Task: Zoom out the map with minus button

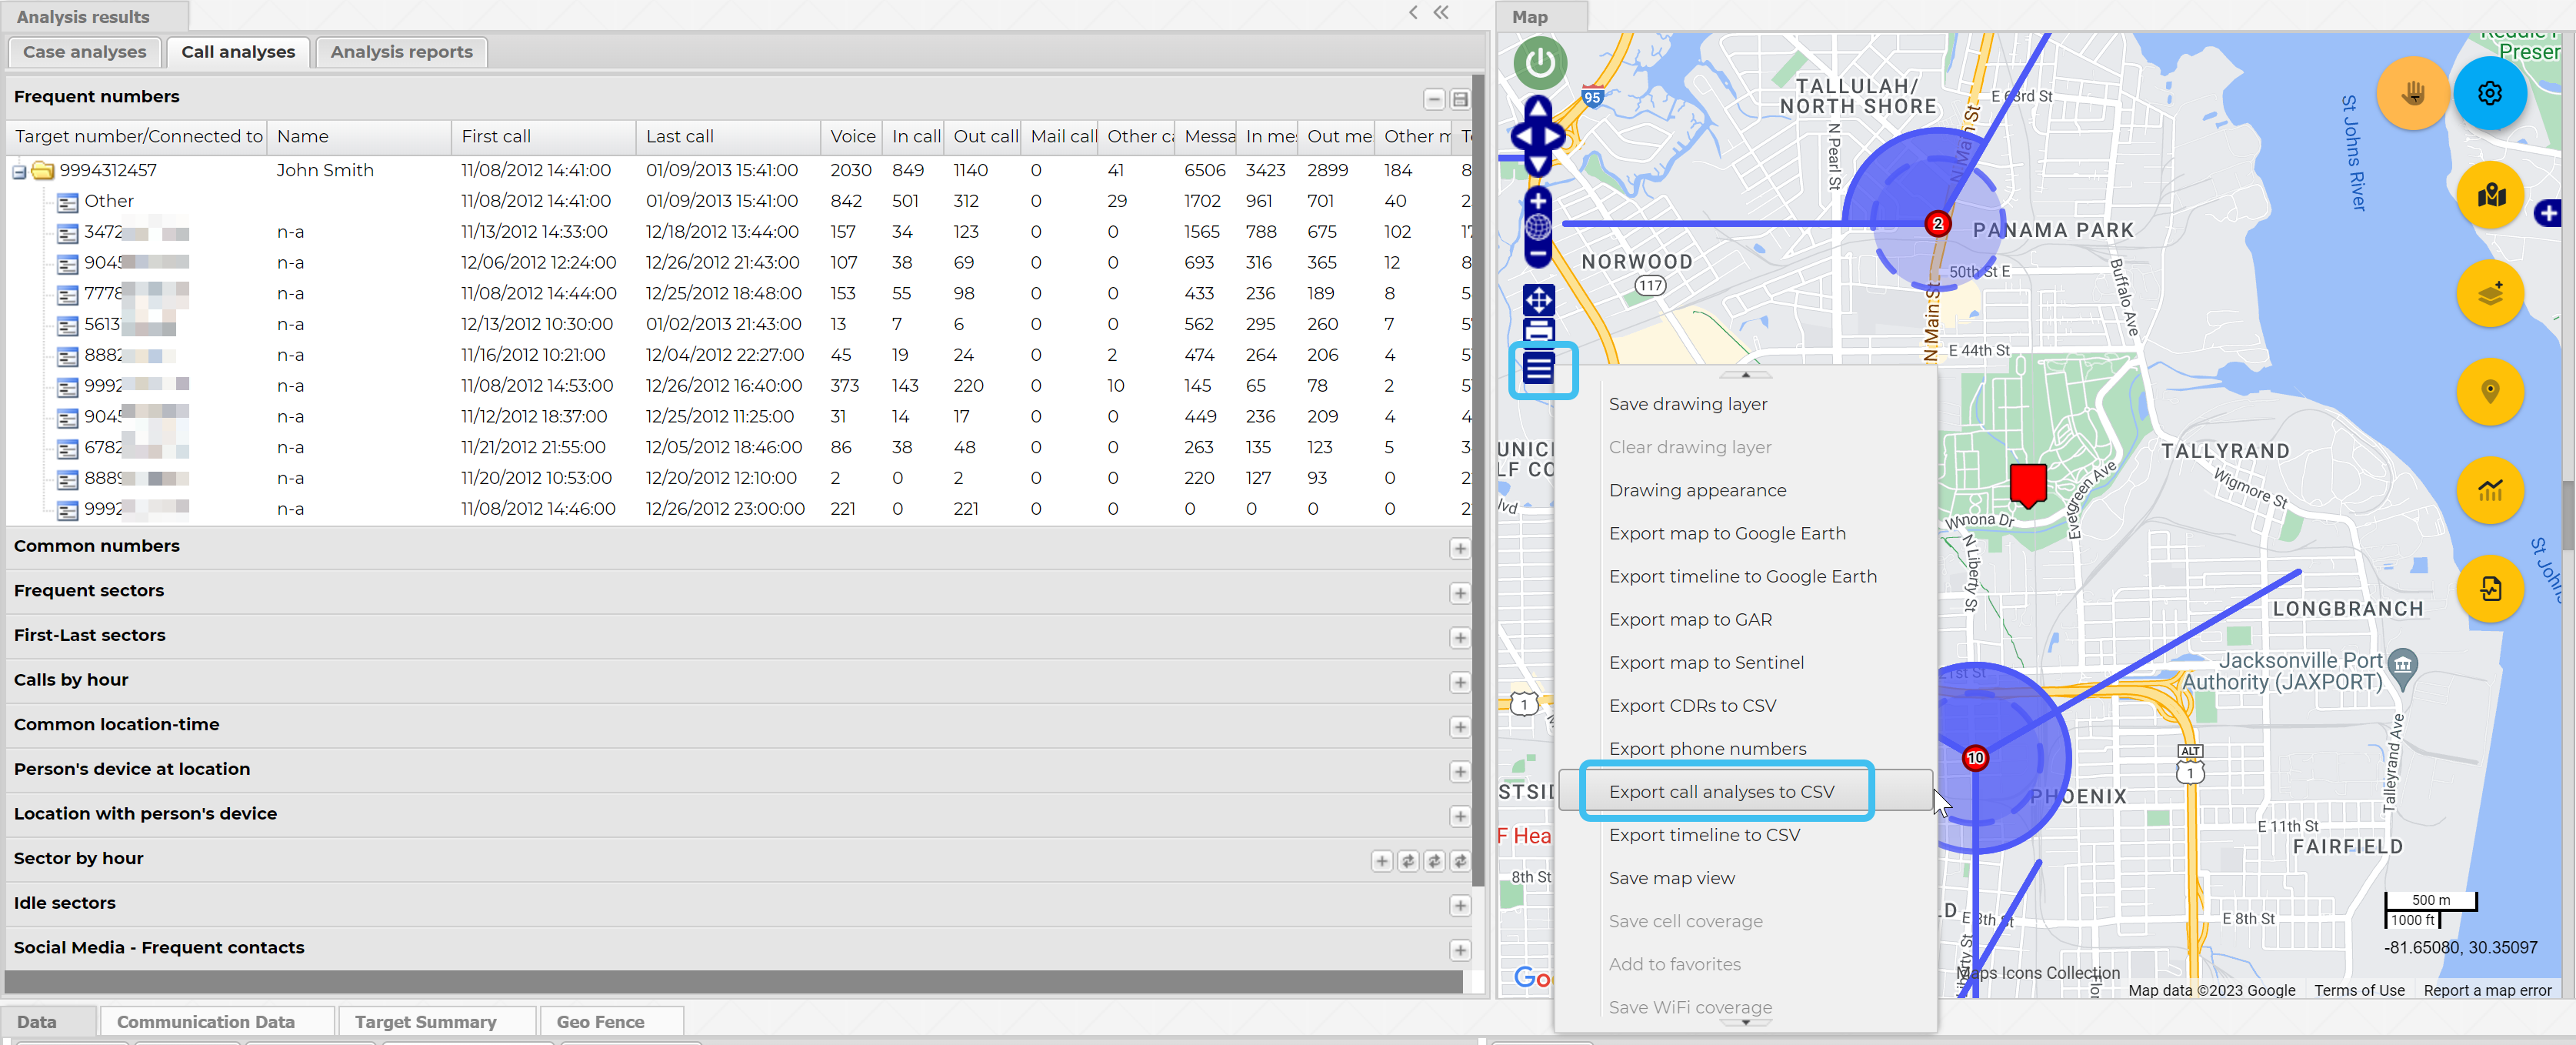Action: tap(1538, 254)
